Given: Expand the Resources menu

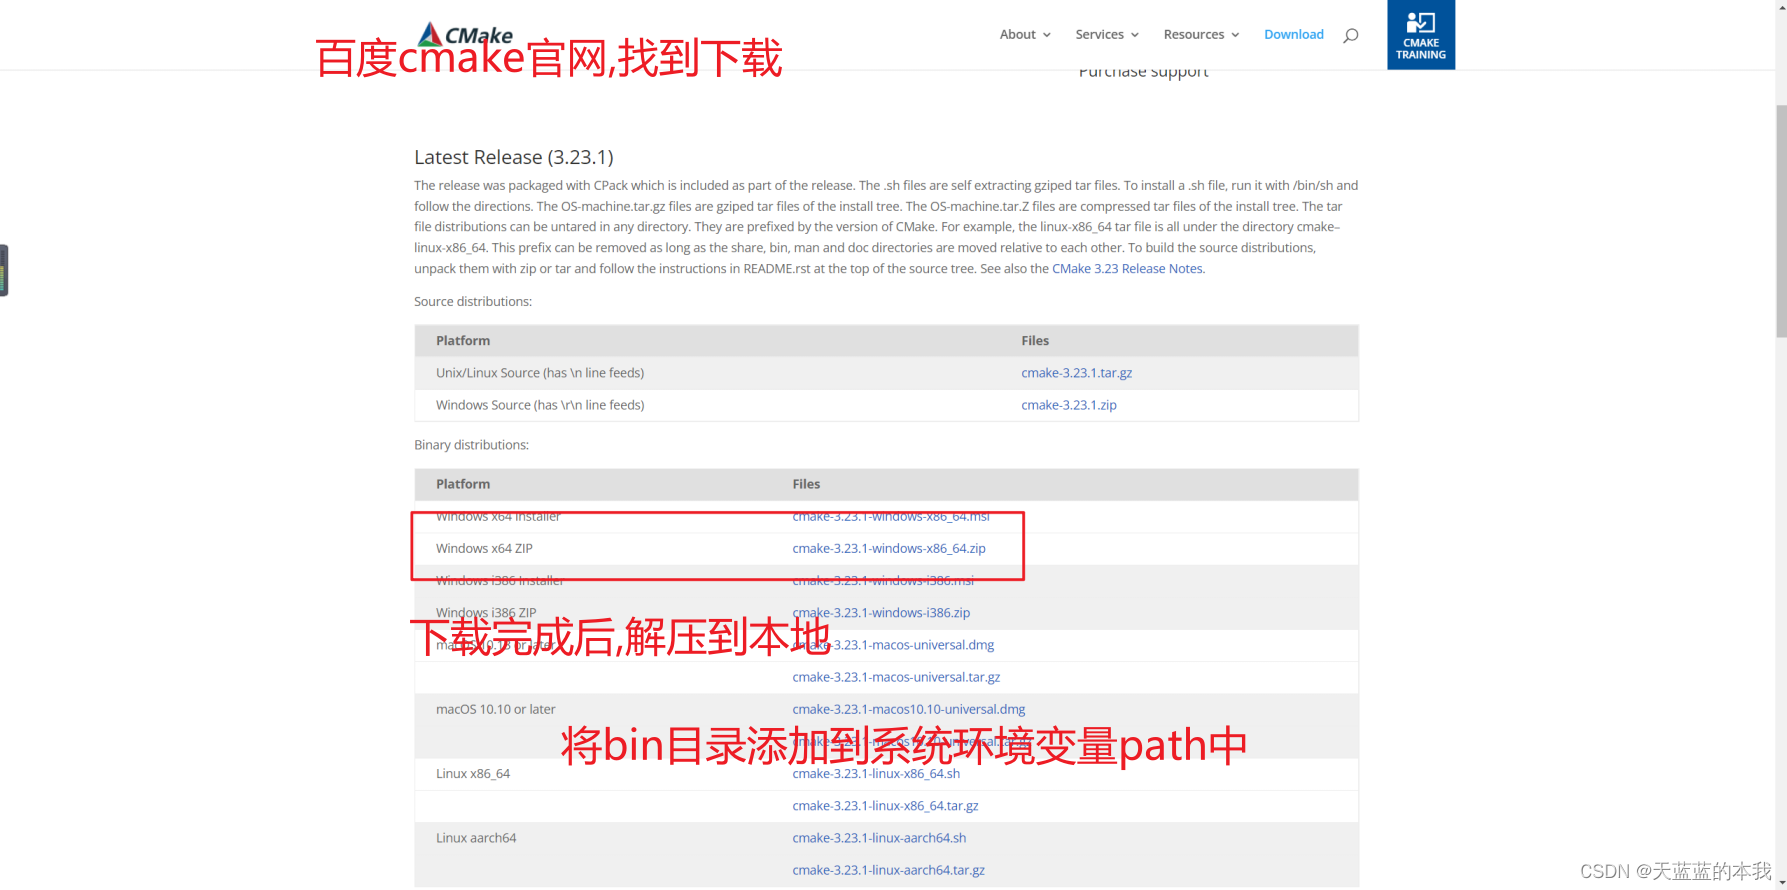Looking at the screenshot, I should pos(1201,34).
